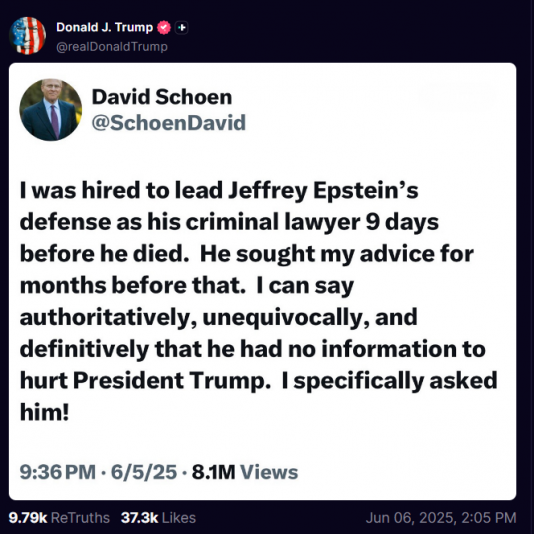Click the word "authoritatively," in the tweet
534x534 pixels.
pyautogui.click(x=108, y=317)
